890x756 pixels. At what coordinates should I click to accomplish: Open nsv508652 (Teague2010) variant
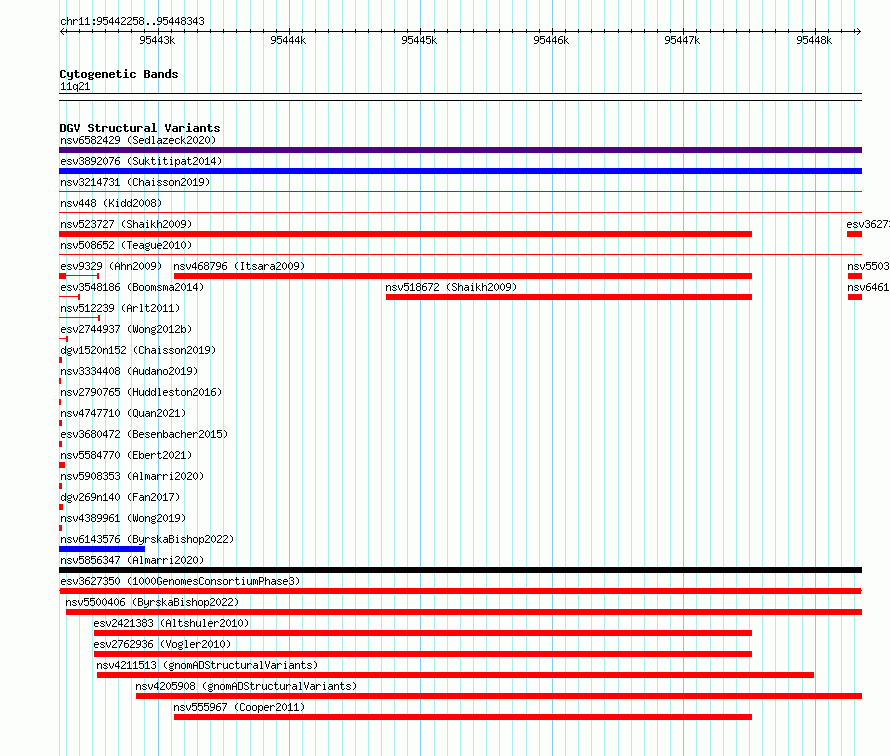126,245
